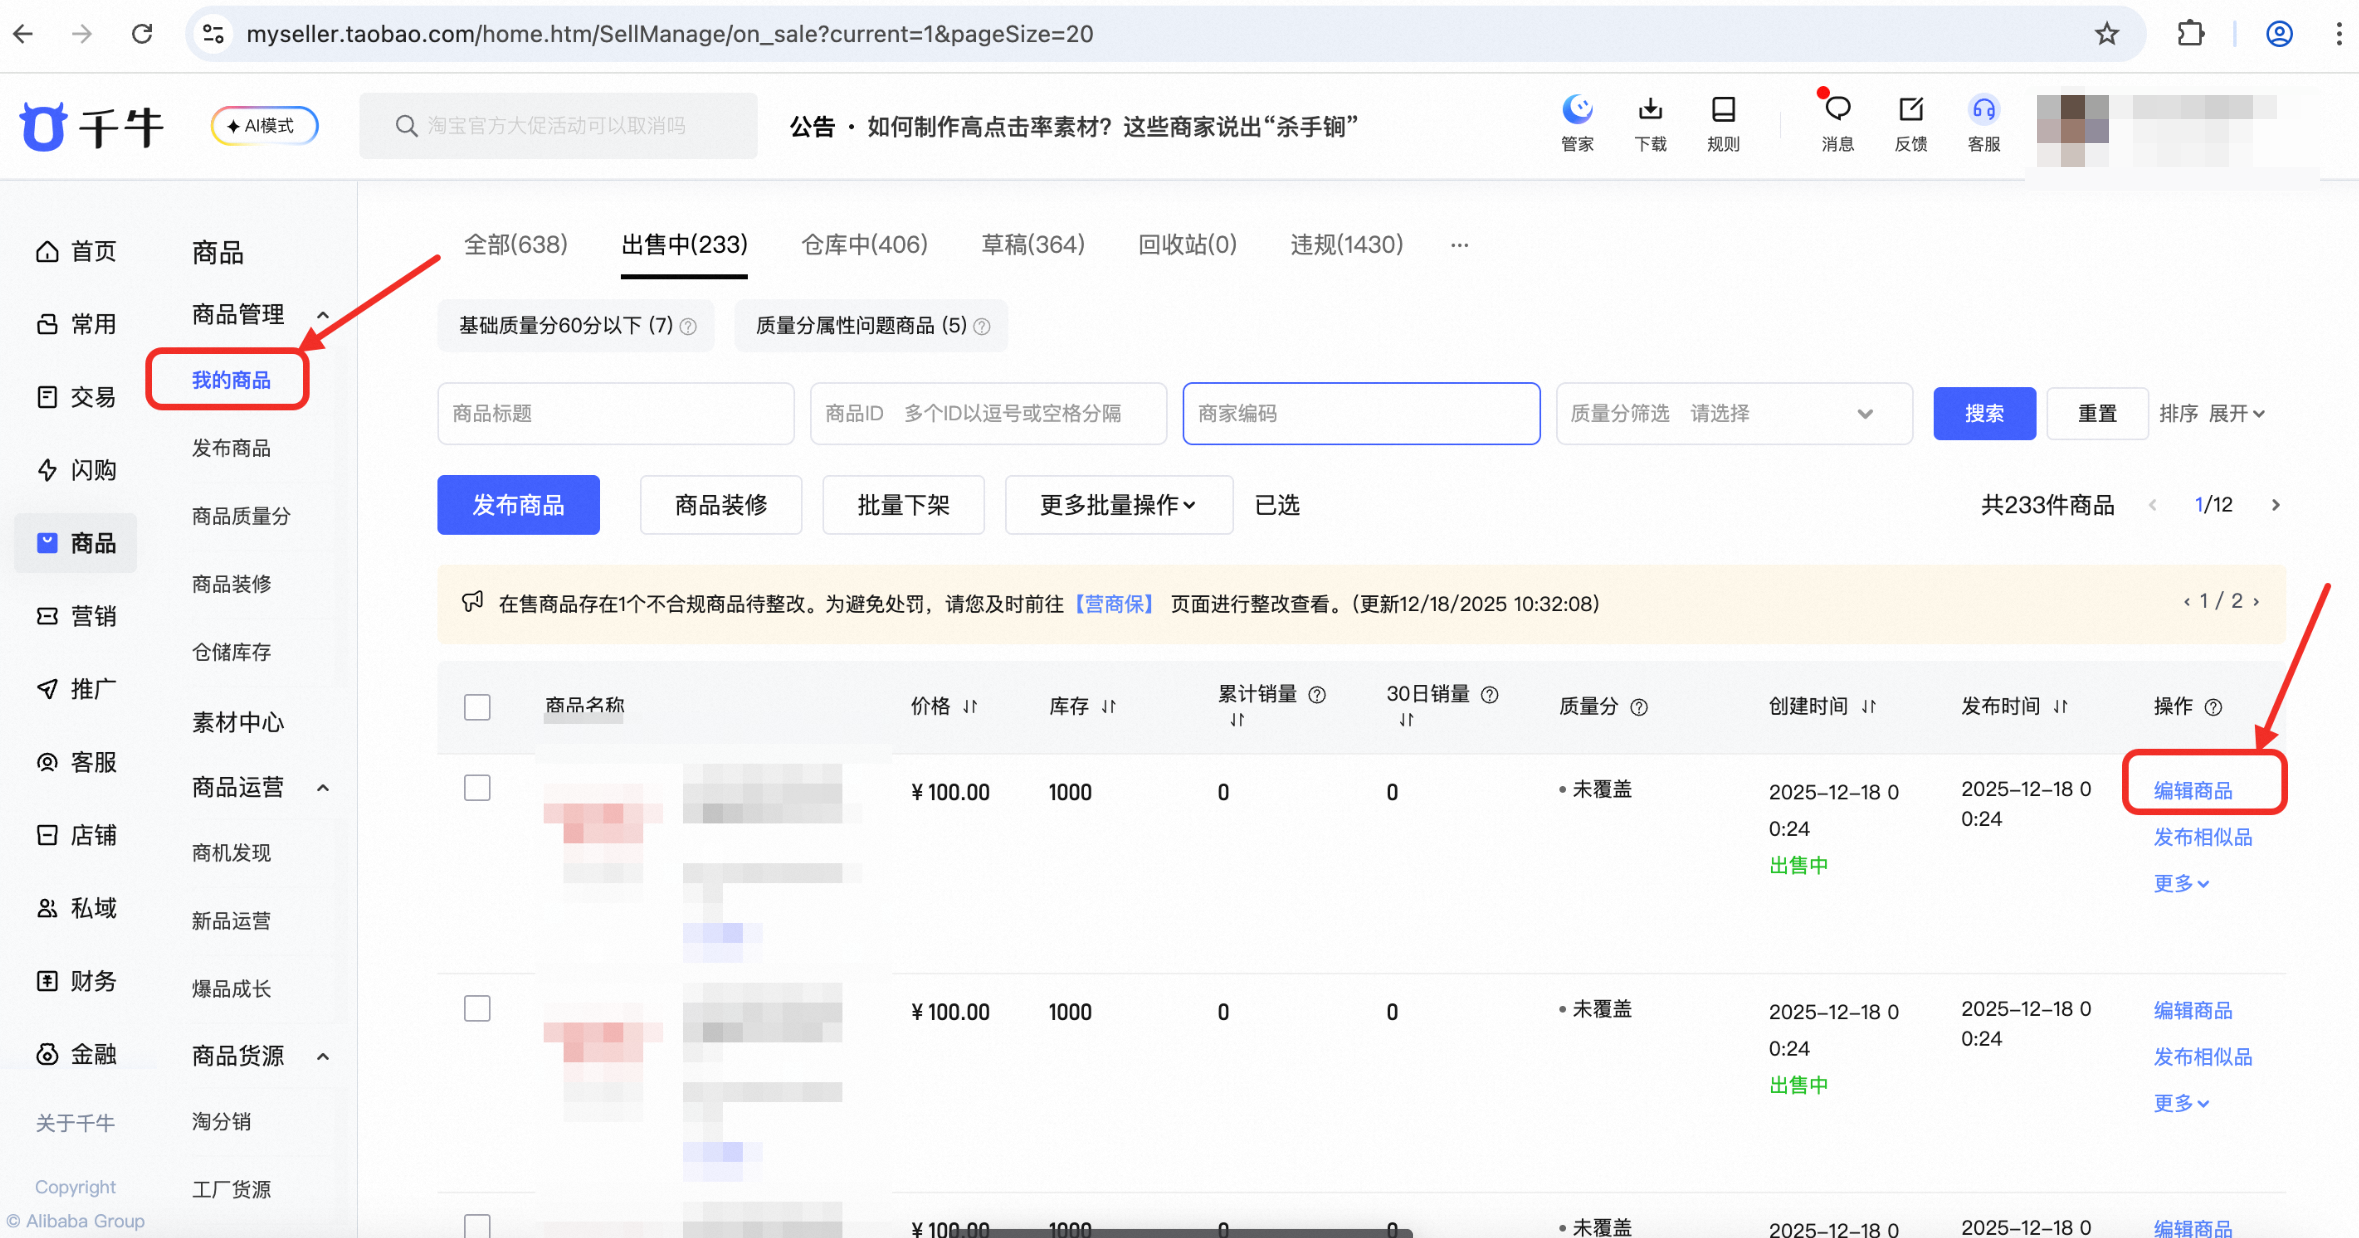Open 交易 in left sidebar
This screenshot has height=1238, width=2359.
point(76,397)
